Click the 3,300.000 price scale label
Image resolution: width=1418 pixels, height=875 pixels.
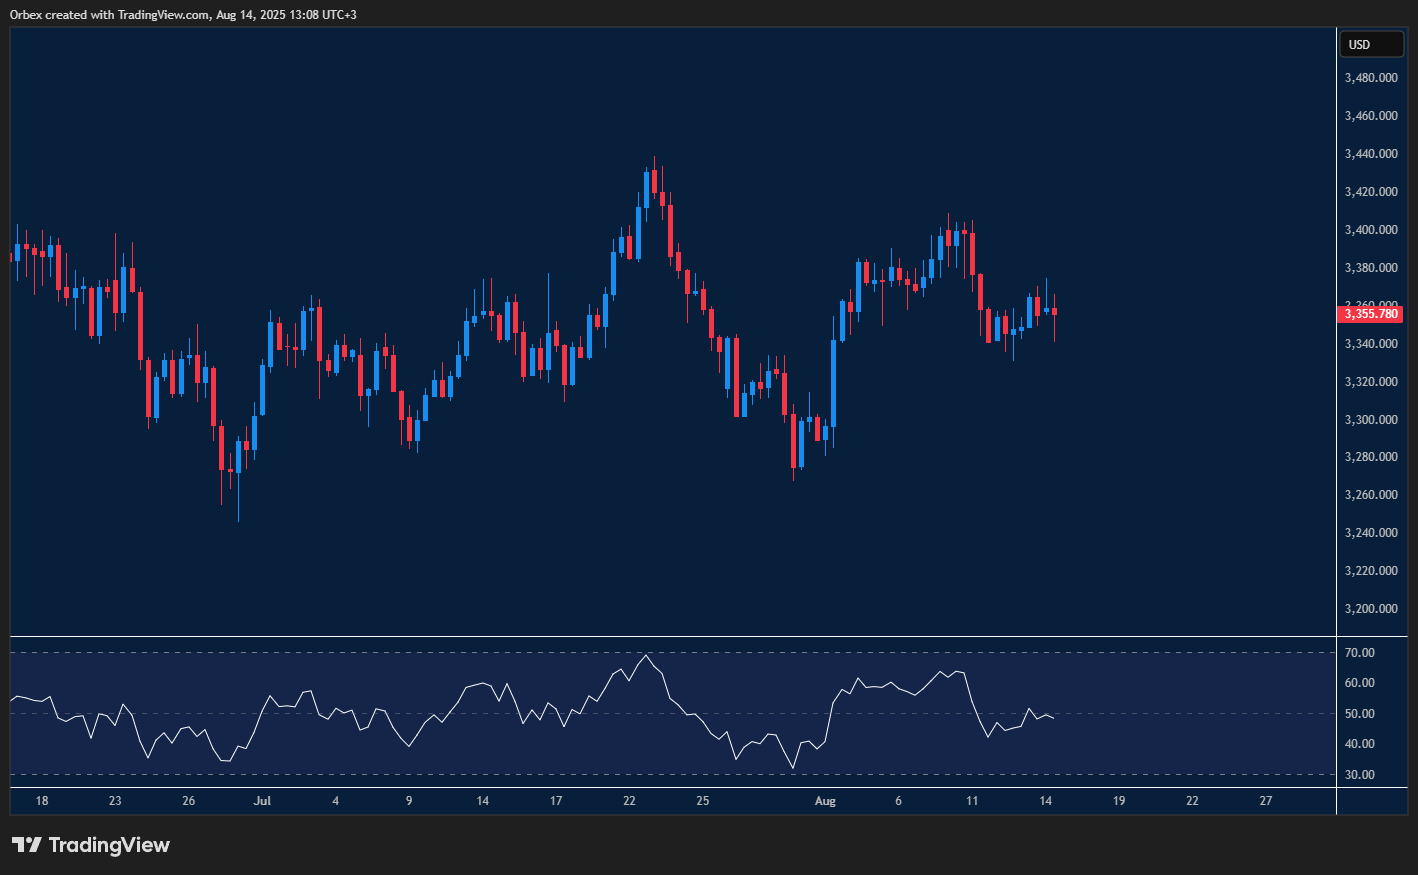1371,420
